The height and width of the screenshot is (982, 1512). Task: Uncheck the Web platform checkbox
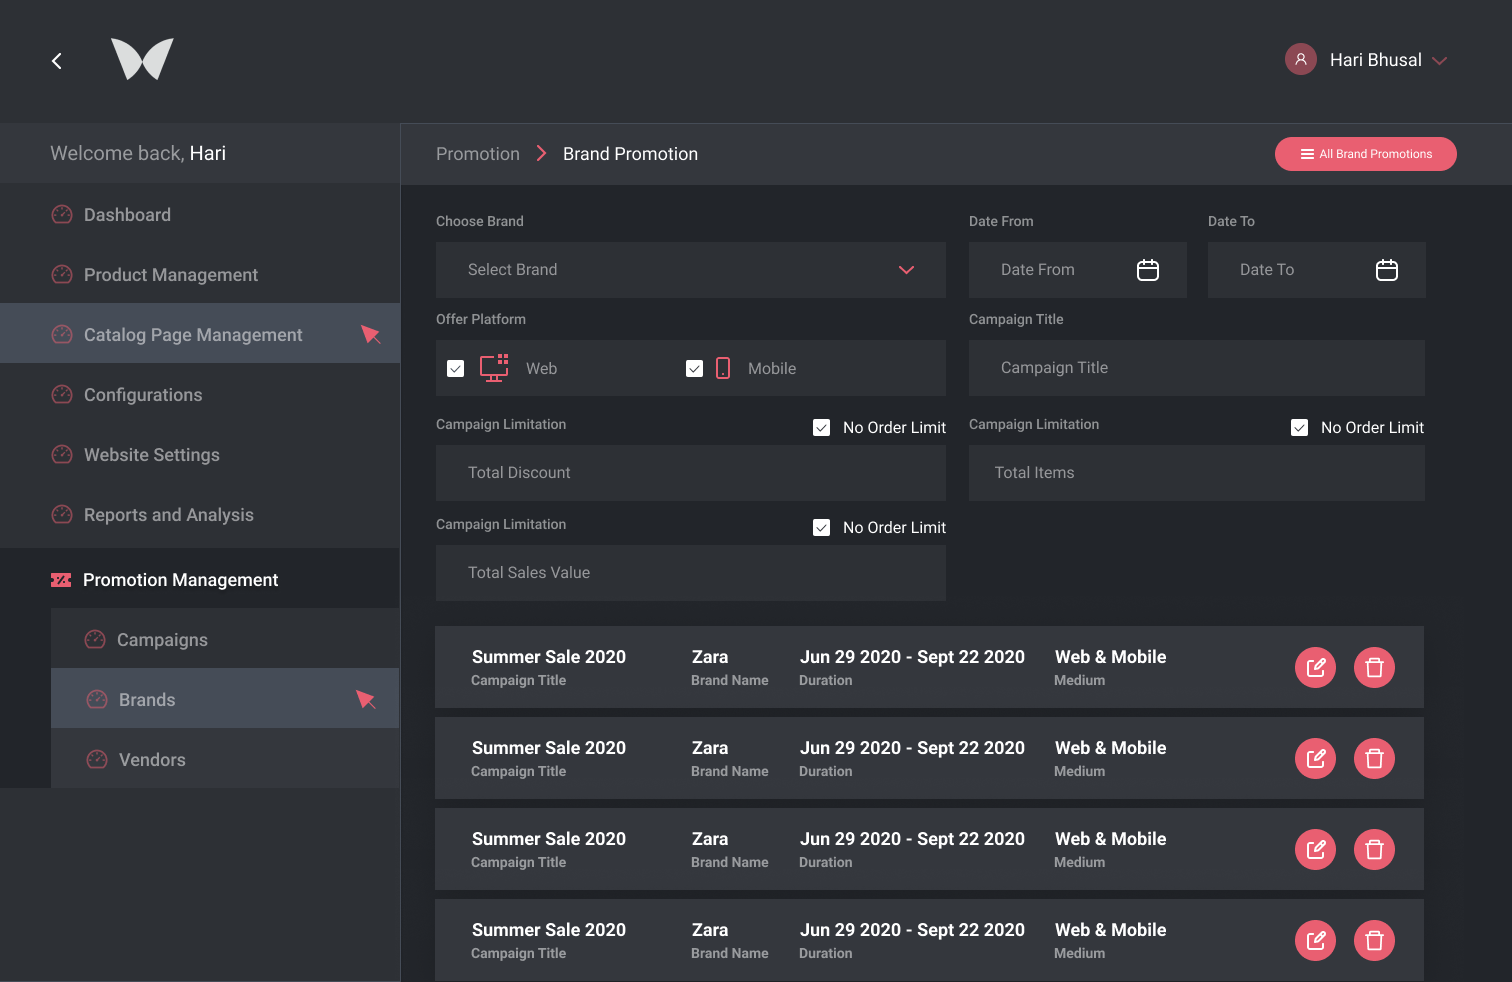click(456, 369)
